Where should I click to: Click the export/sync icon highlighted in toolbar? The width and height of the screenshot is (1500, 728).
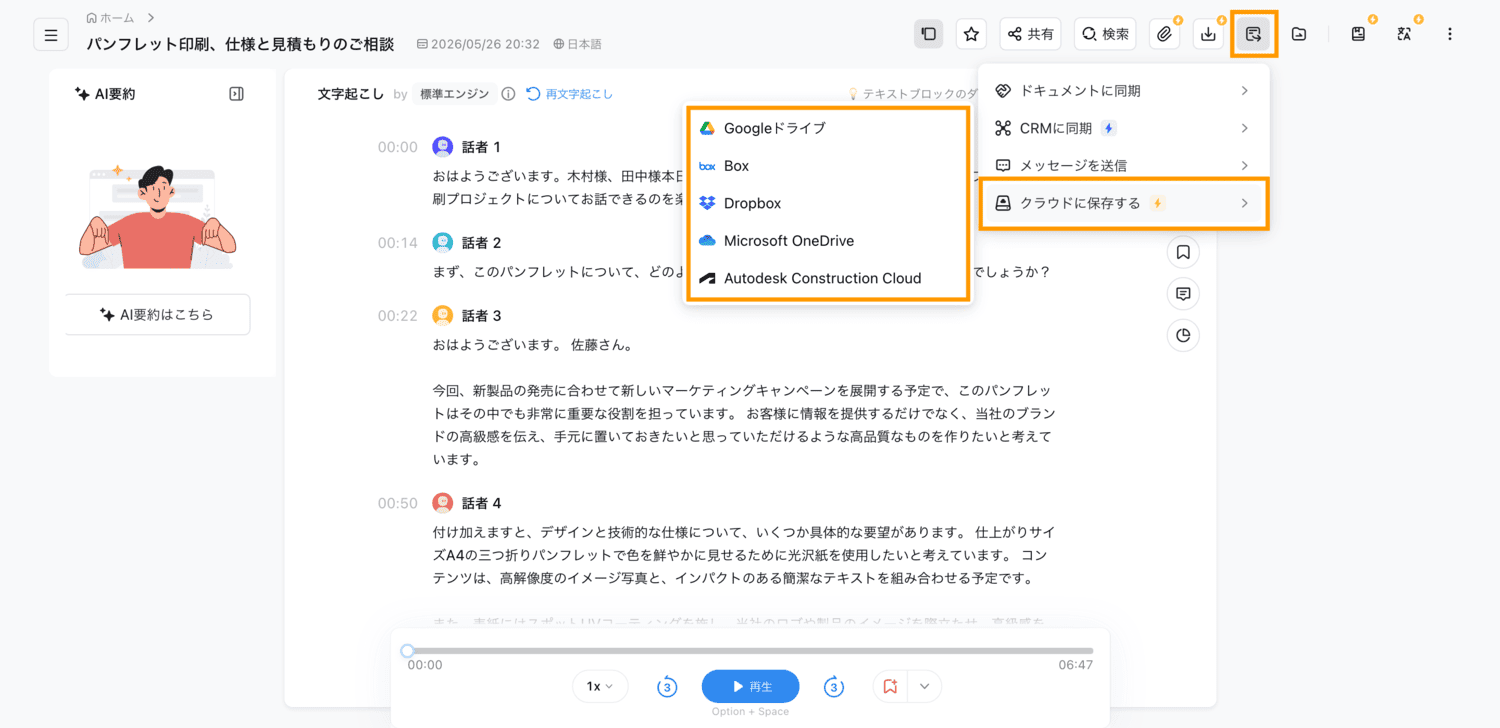point(1254,34)
